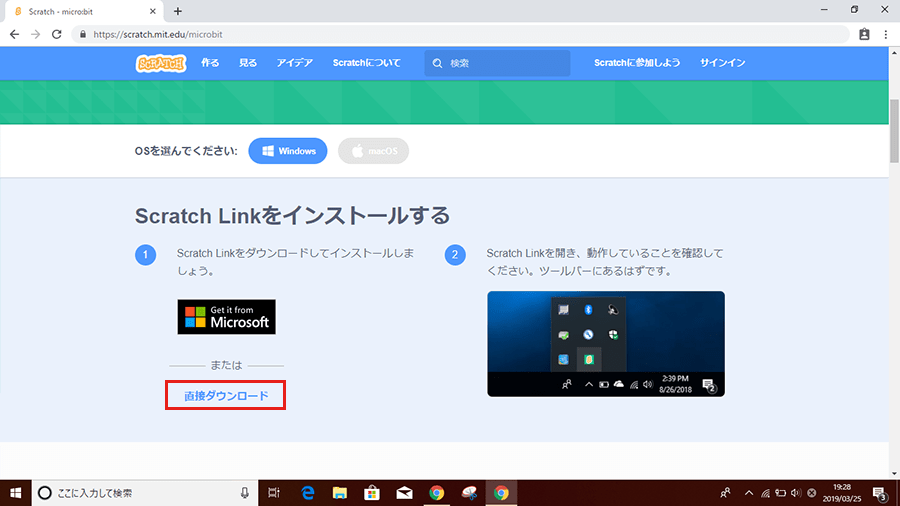
Task: Open the 作る menu item
Action: point(210,63)
